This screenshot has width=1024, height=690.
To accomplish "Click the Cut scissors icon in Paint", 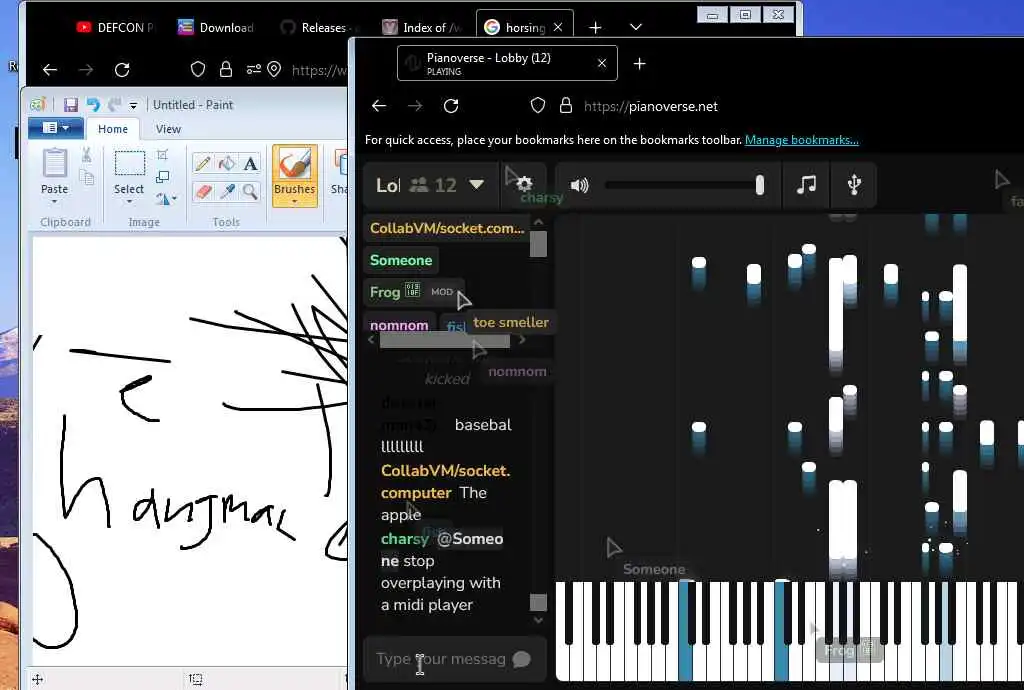I will [86, 155].
